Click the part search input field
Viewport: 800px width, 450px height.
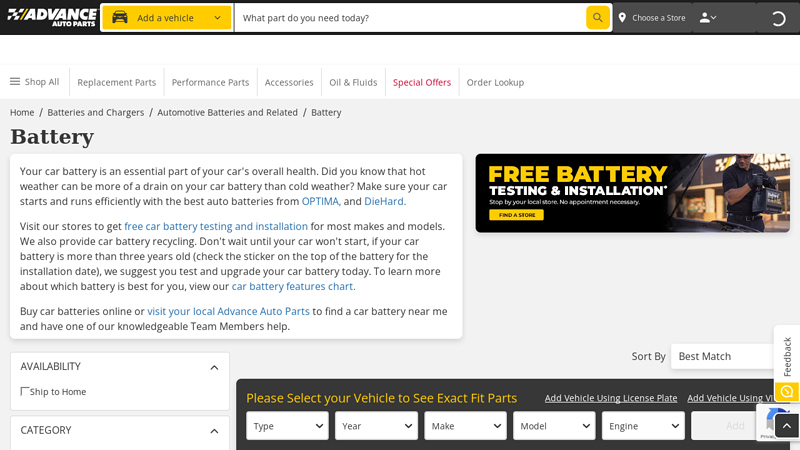click(x=410, y=18)
